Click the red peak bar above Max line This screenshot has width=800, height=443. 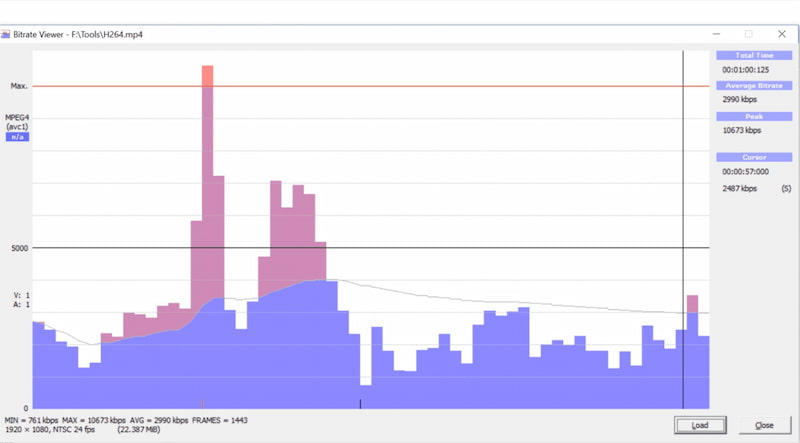pyautogui.click(x=207, y=76)
